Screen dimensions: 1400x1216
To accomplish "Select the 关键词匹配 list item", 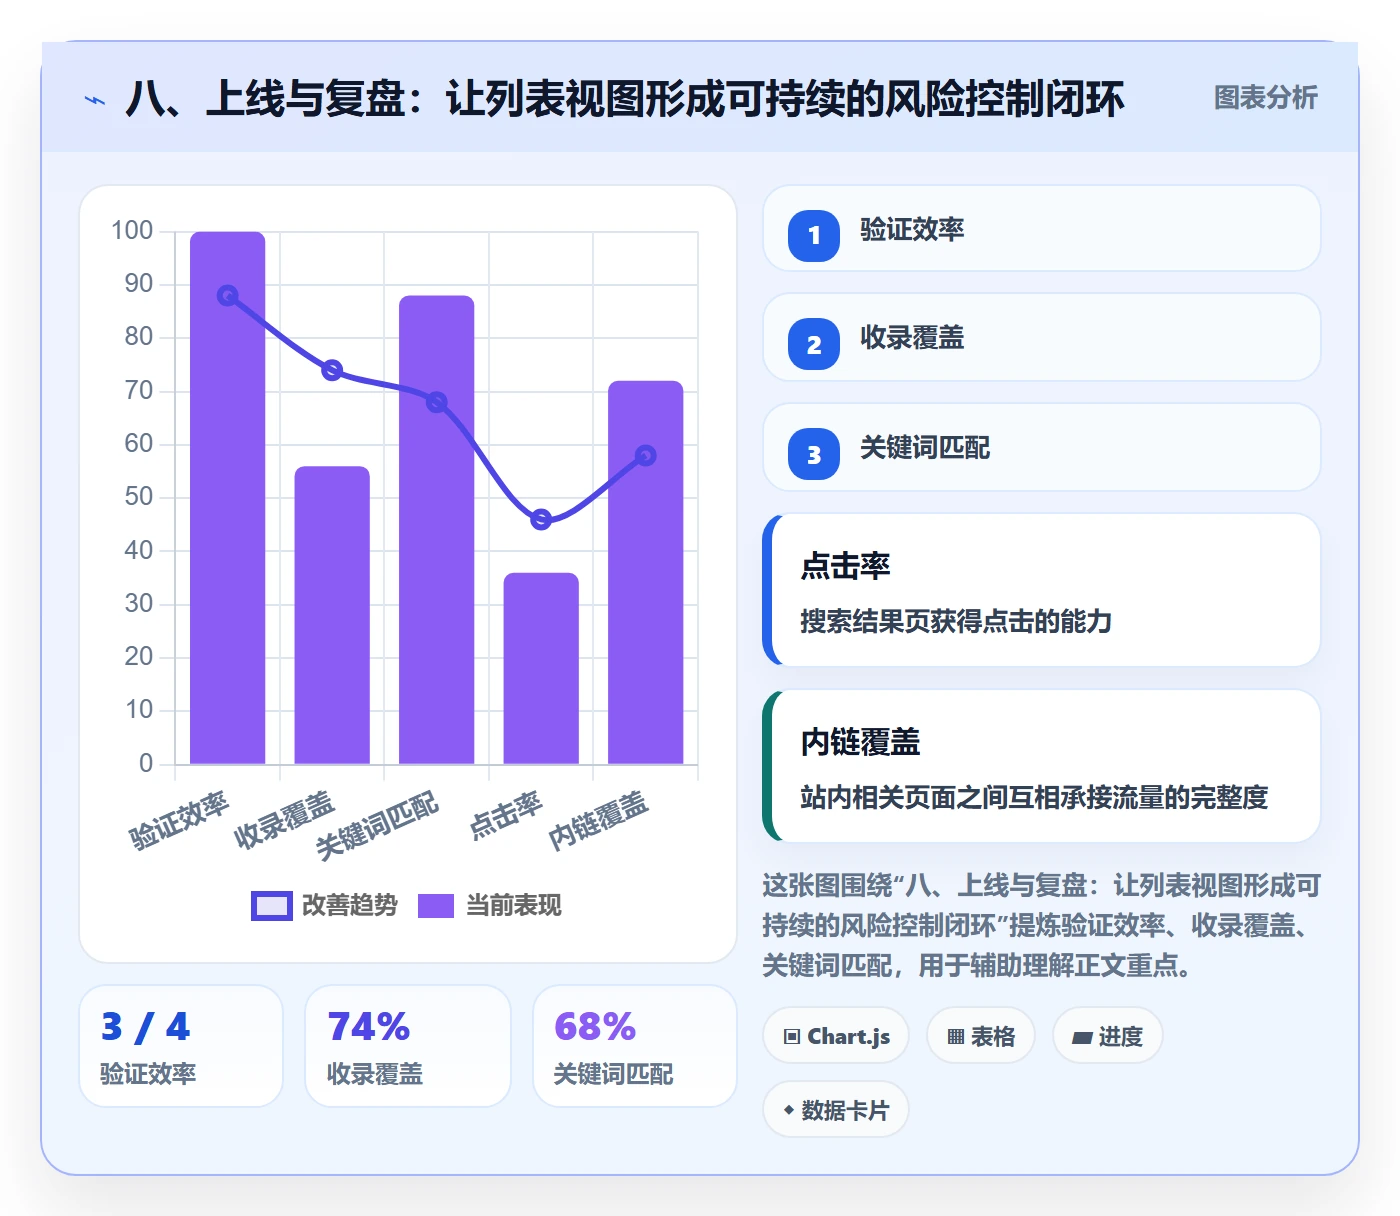I will (x=1042, y=447).
